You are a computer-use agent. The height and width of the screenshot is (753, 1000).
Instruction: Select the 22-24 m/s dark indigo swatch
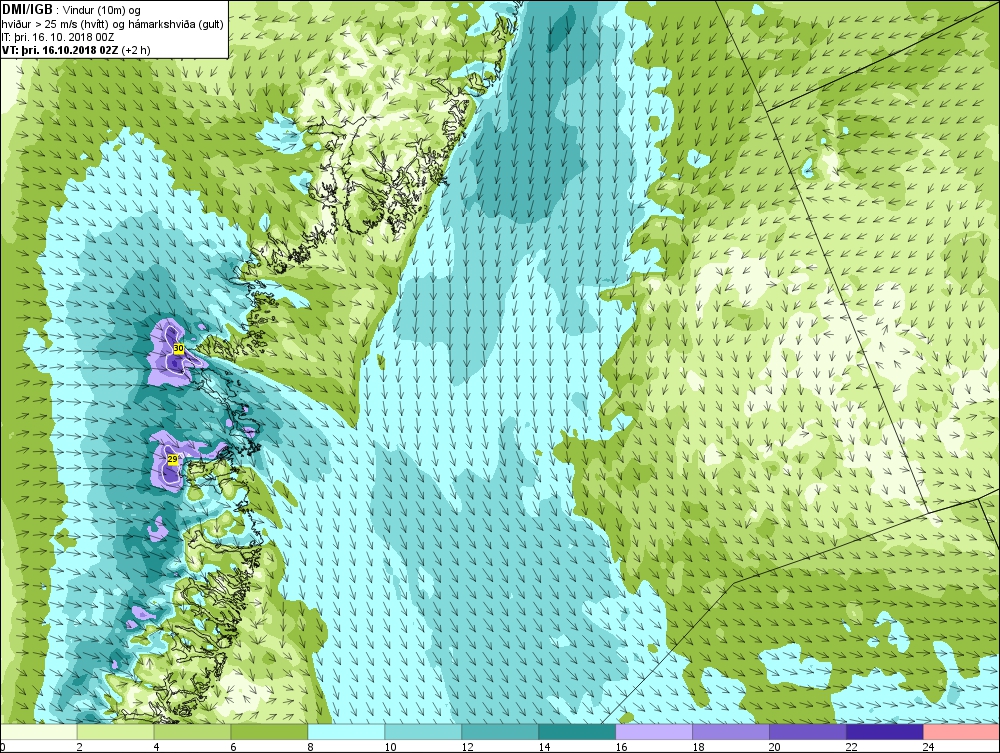point(885,732)
